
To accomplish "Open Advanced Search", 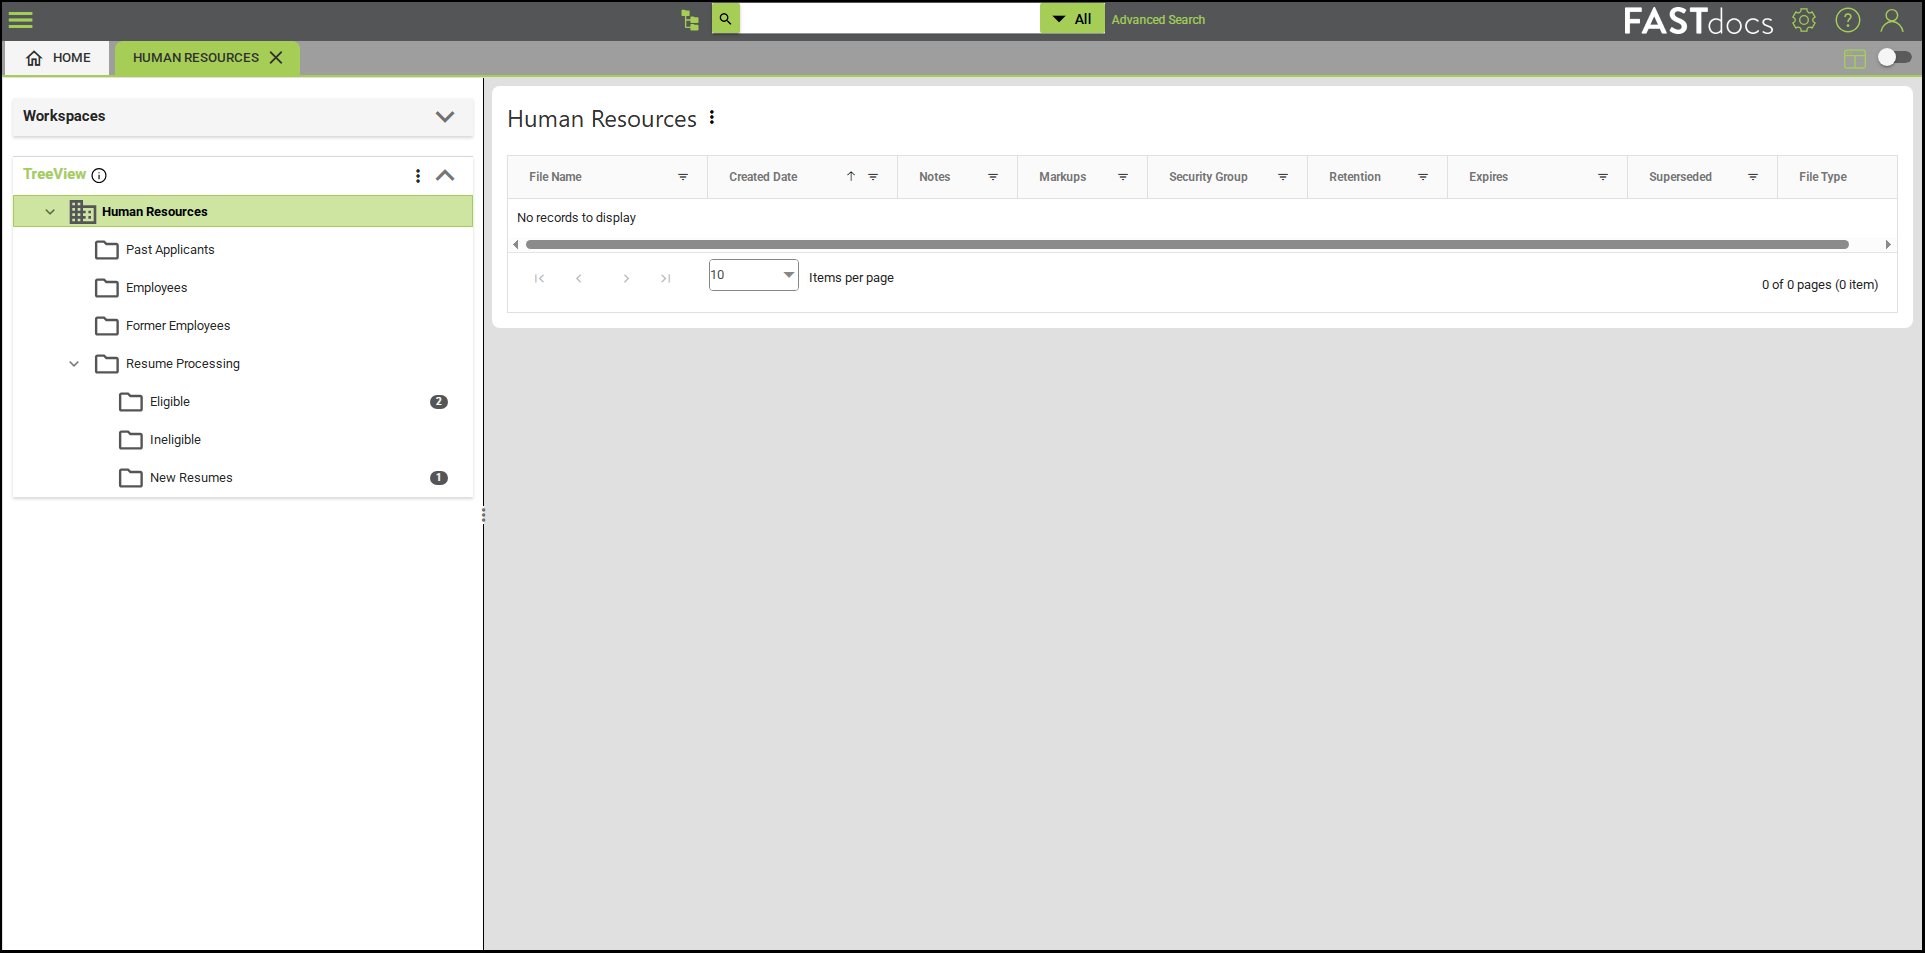I will coord(1157,19).
